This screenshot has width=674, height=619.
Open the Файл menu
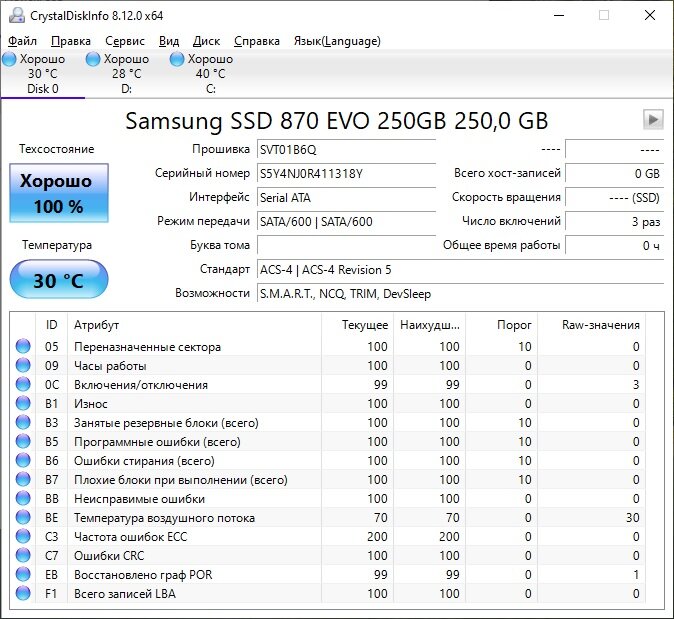pos(22,41)
